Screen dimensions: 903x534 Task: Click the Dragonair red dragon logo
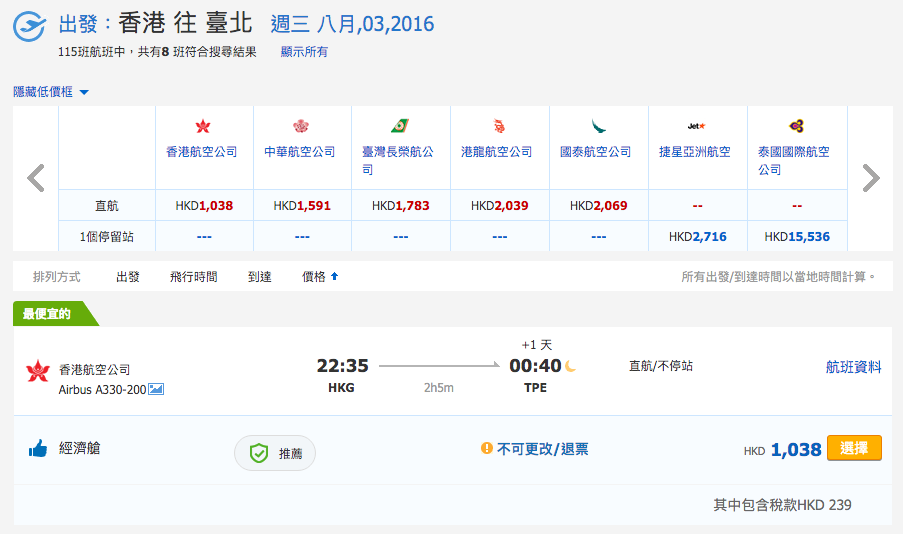499,126
